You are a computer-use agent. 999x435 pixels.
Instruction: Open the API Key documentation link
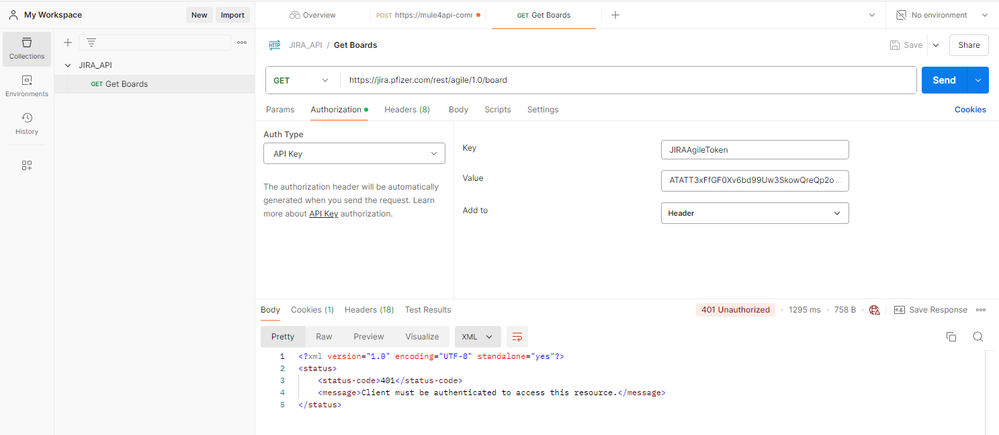pos(324,214)
